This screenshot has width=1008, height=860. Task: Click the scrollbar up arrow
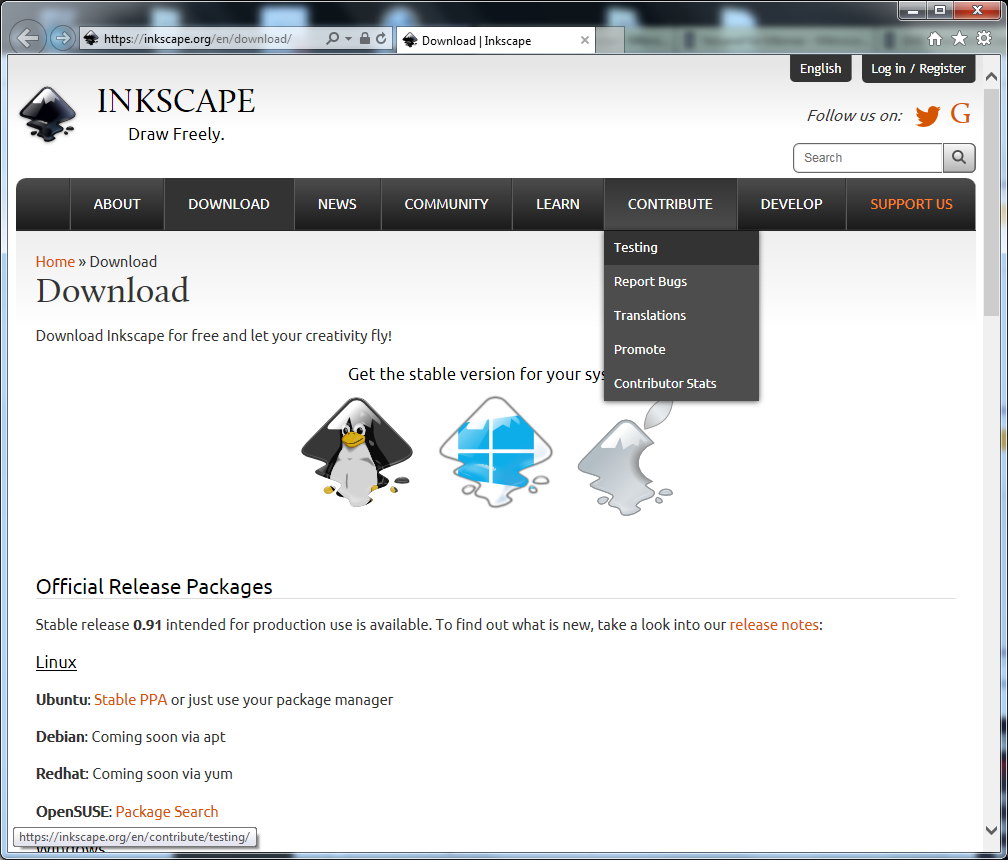(991, 76)
